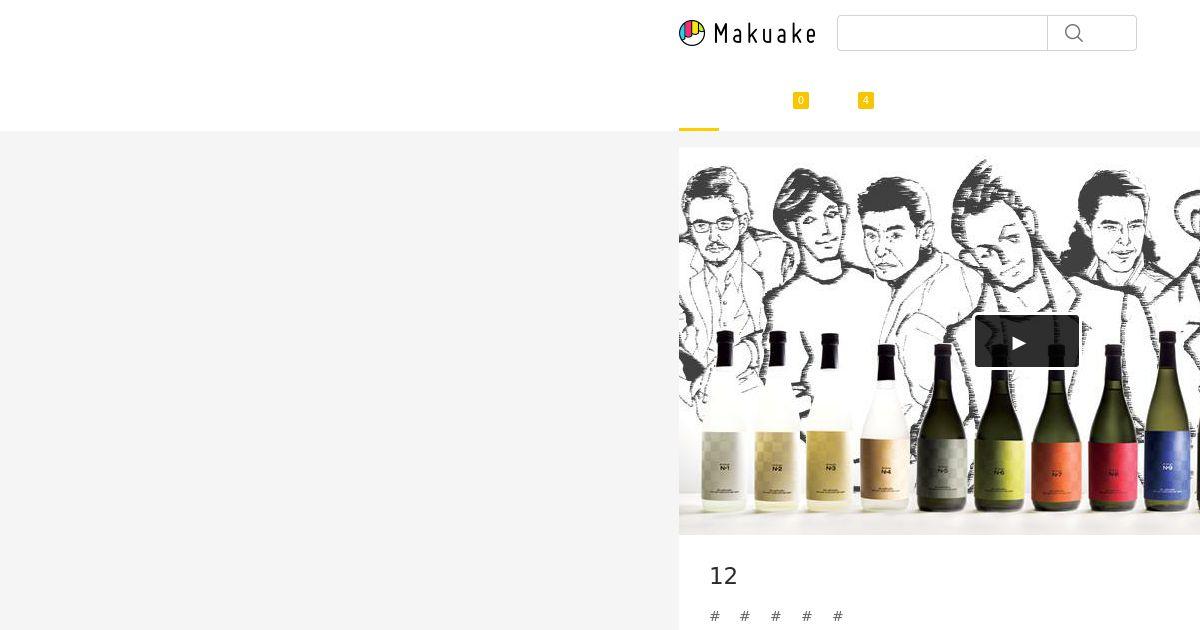Focus the empty search input field

(x=942, y=33)
